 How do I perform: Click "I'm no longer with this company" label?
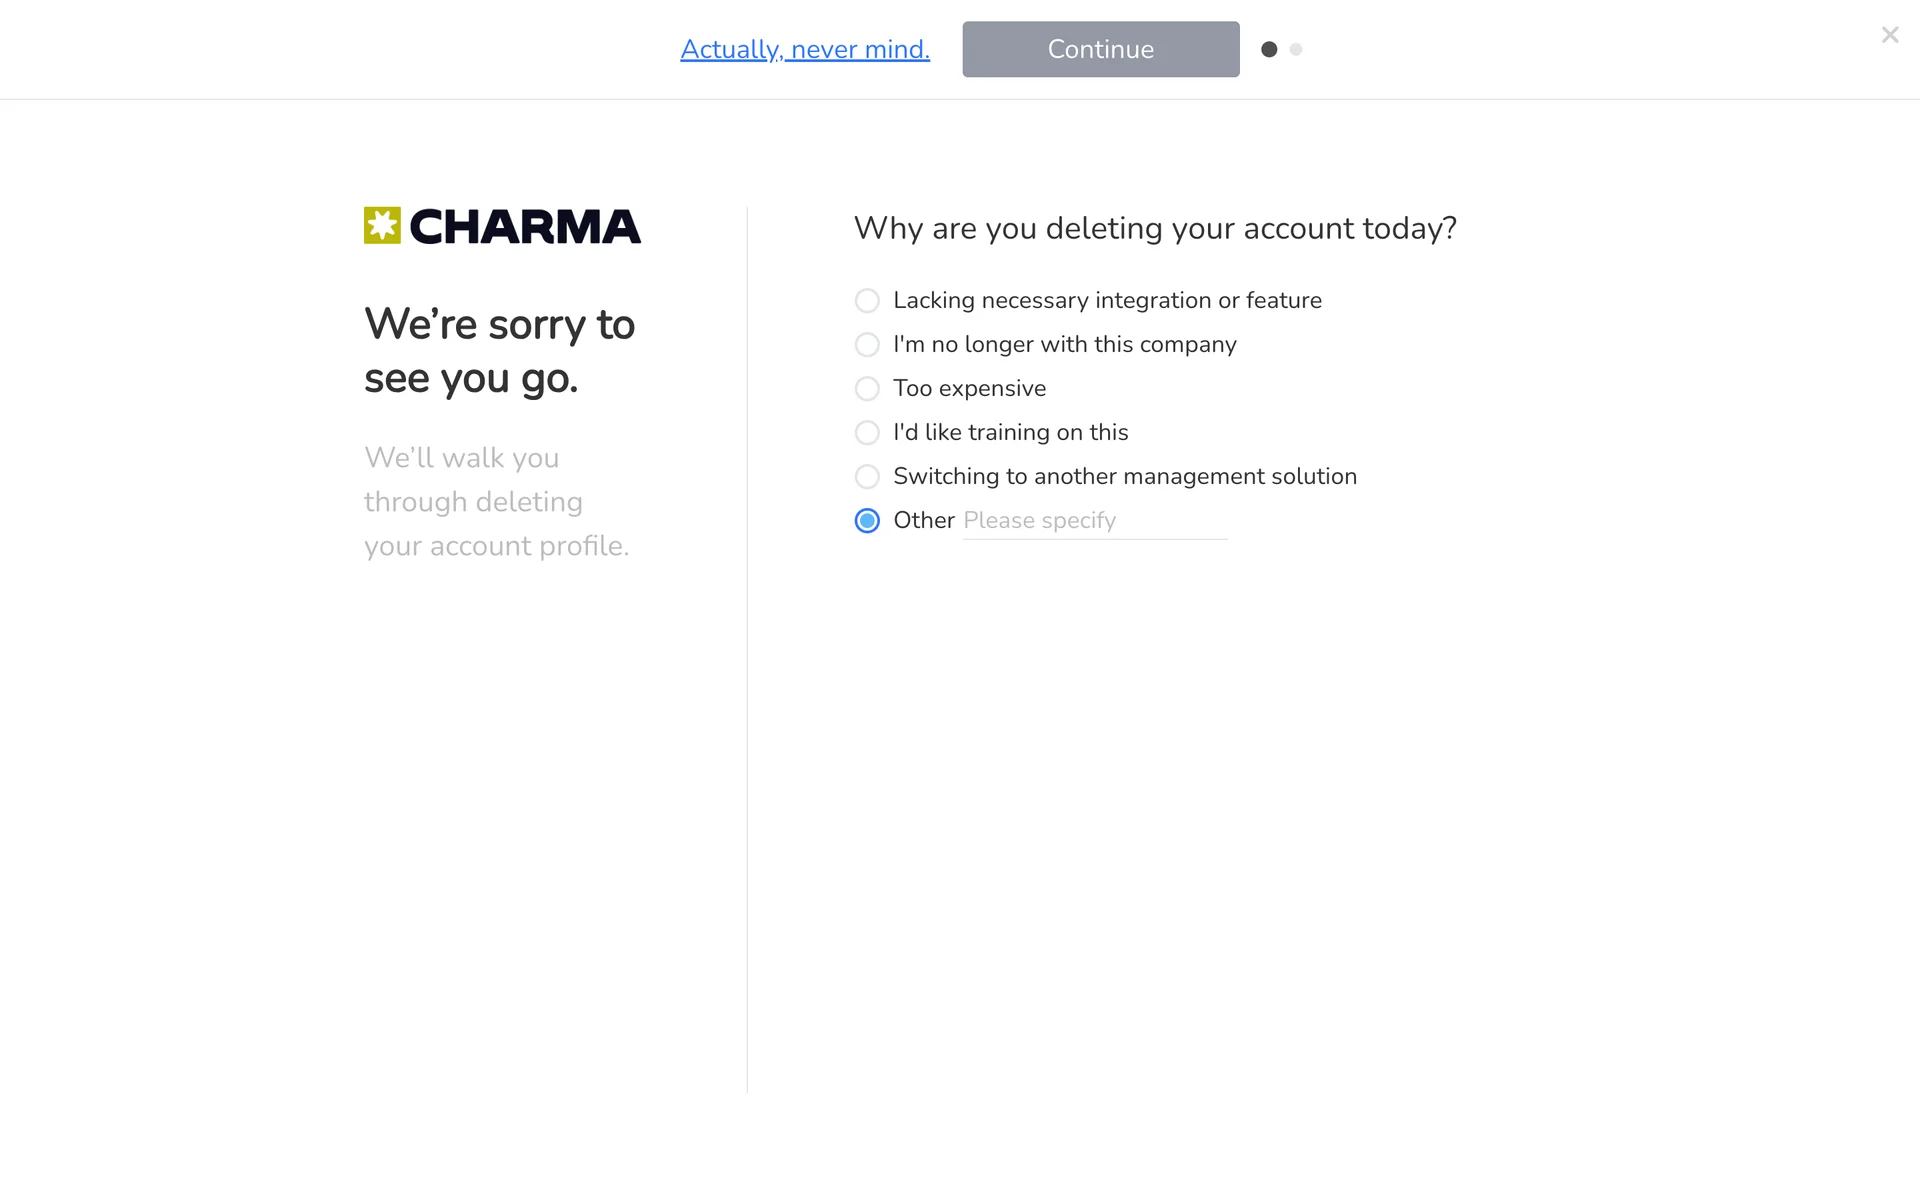coord(1064,344)
